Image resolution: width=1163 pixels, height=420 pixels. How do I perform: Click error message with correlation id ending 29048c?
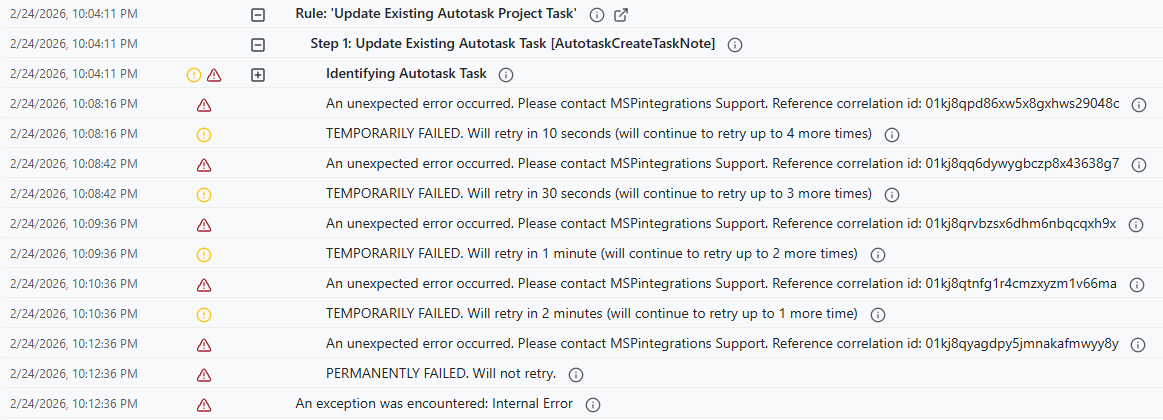point(722,104)
